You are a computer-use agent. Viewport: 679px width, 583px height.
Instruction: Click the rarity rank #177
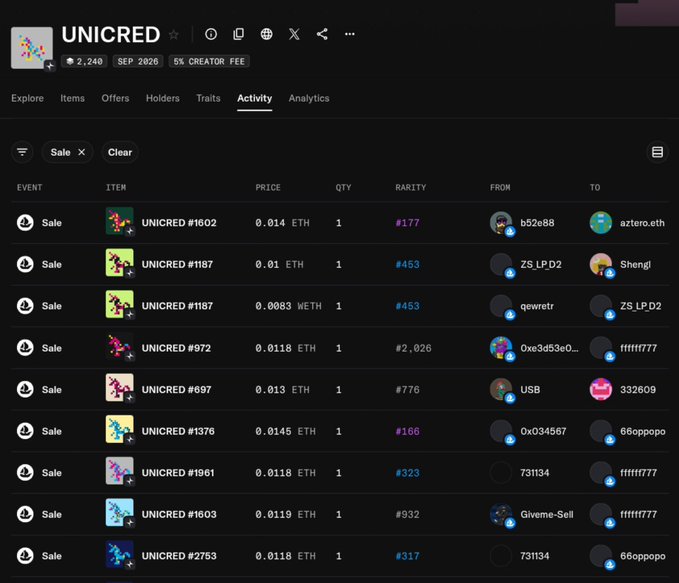click(407, 223)
